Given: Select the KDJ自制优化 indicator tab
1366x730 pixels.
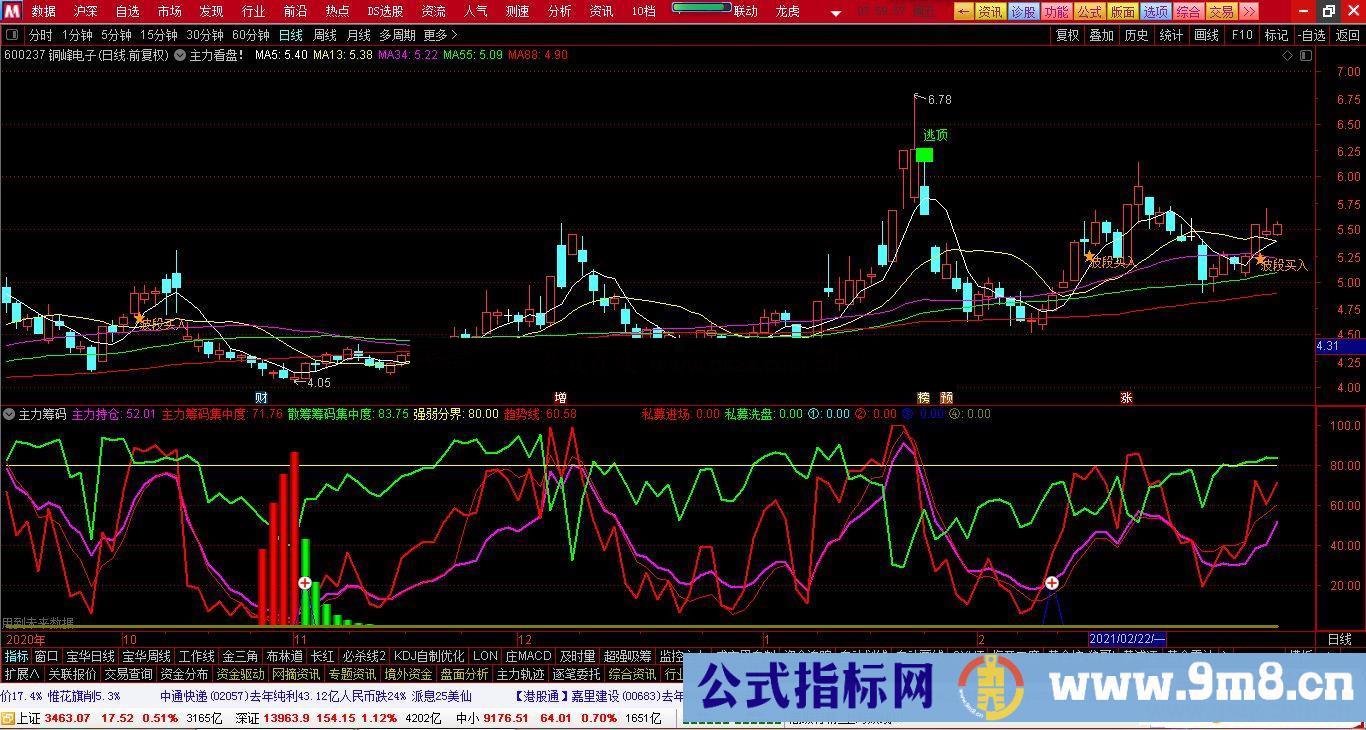Looking at the screenshot, I should click(x=429, y=656).
